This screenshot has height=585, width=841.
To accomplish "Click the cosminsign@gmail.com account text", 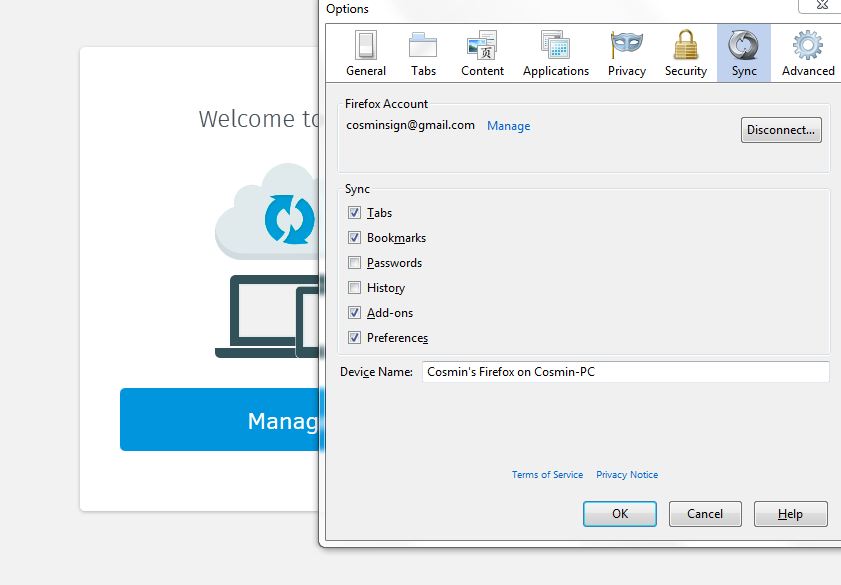I will pos(410,125).
